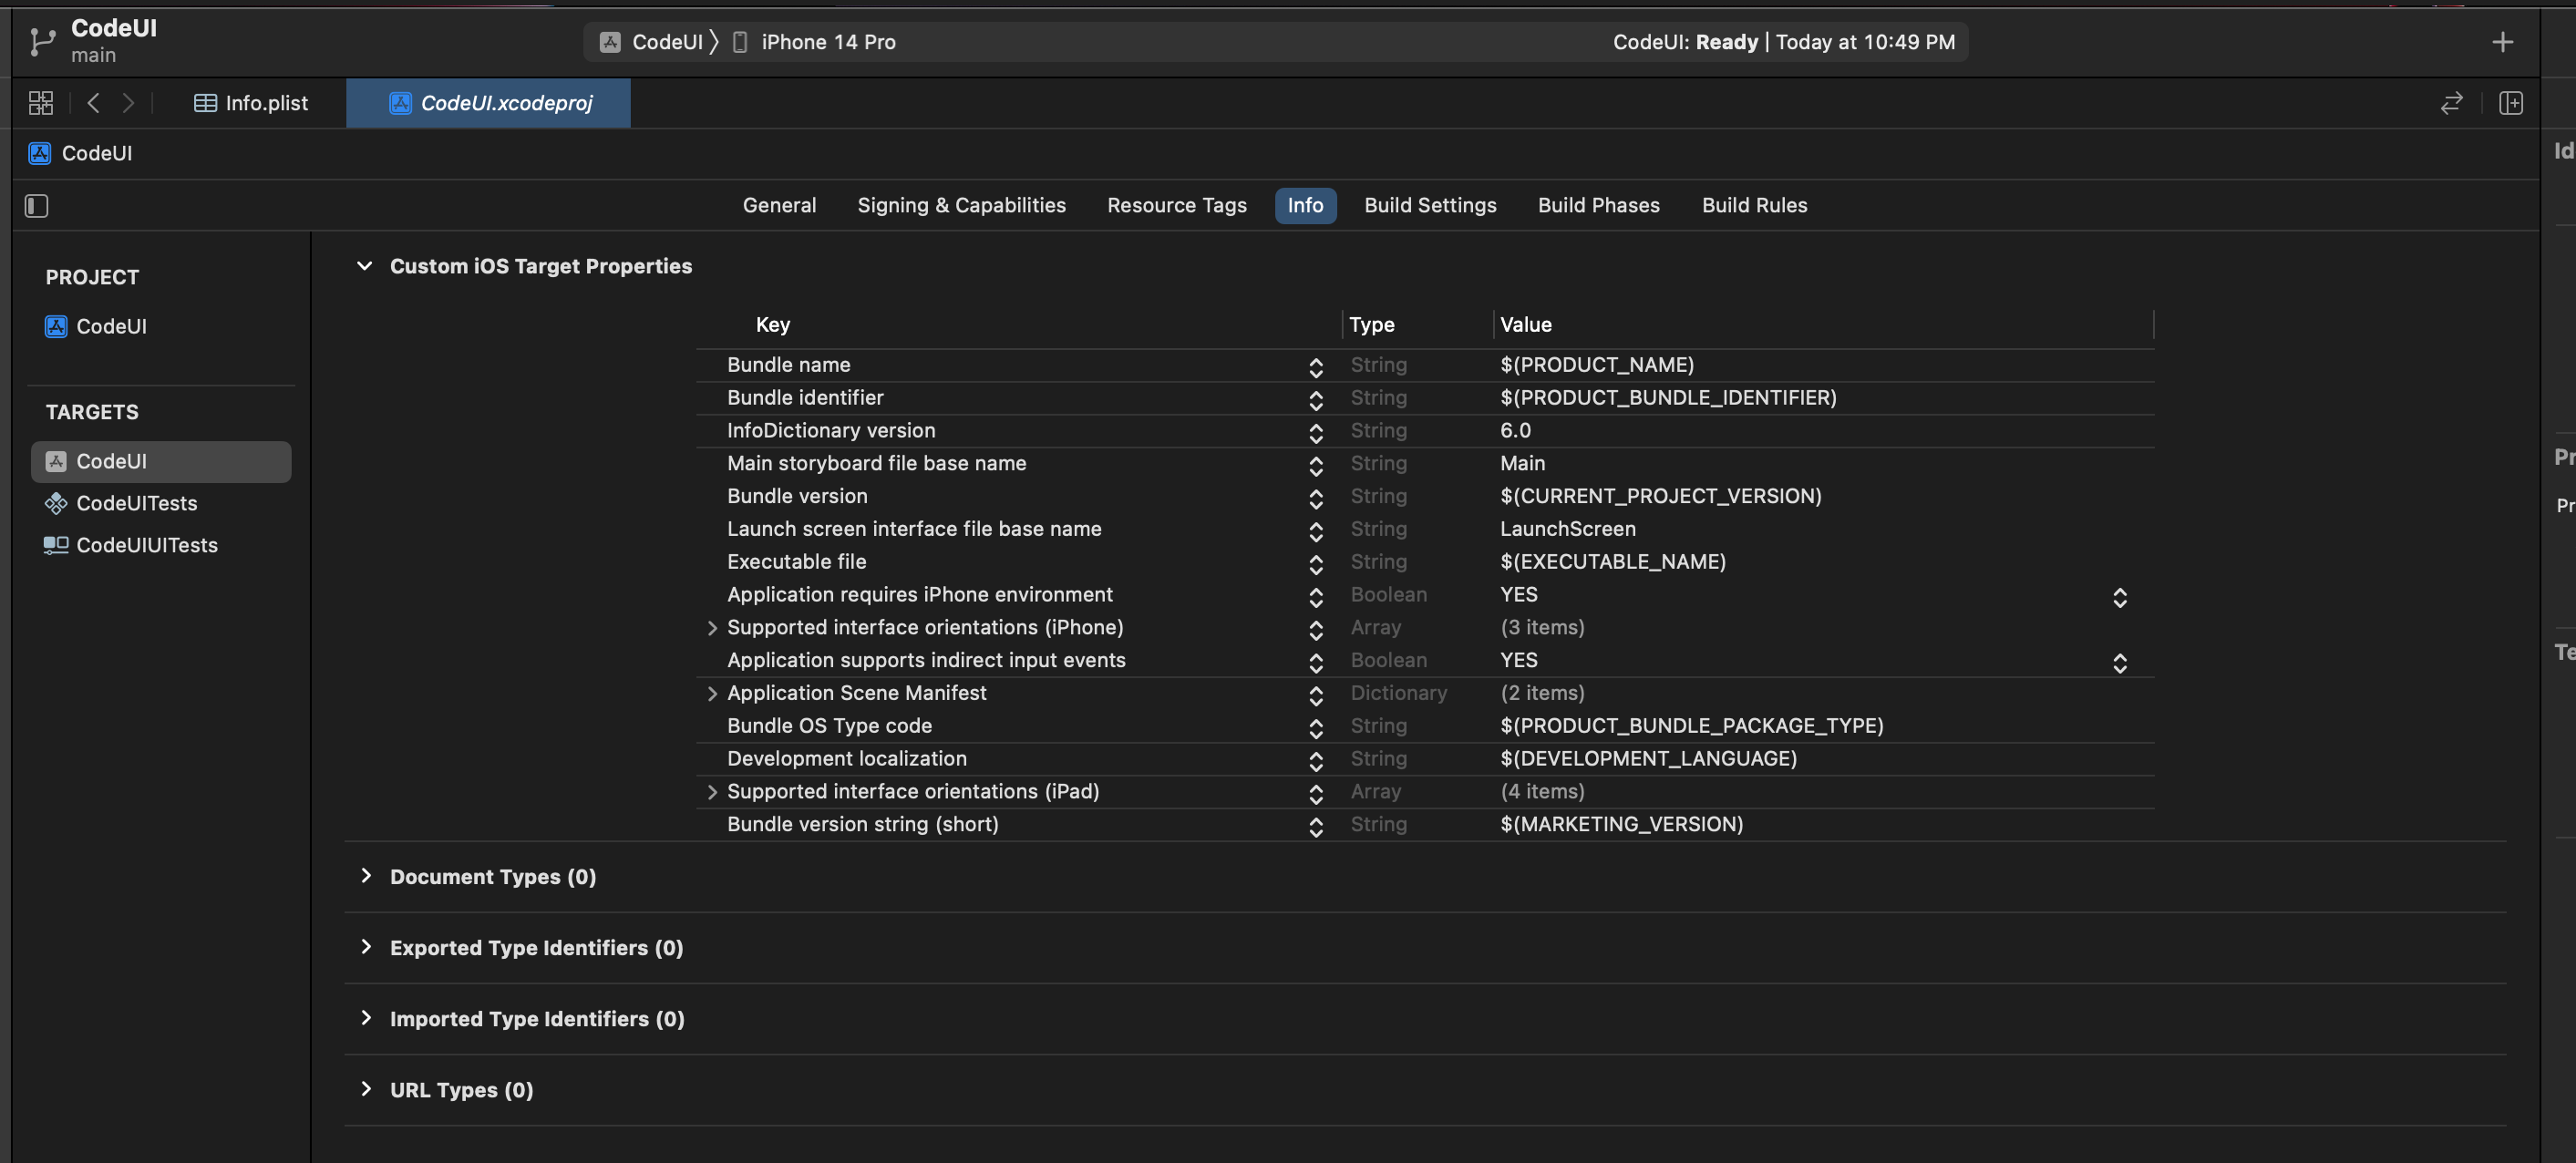
Task: Expand Document Types section
Action: point(366,876)
